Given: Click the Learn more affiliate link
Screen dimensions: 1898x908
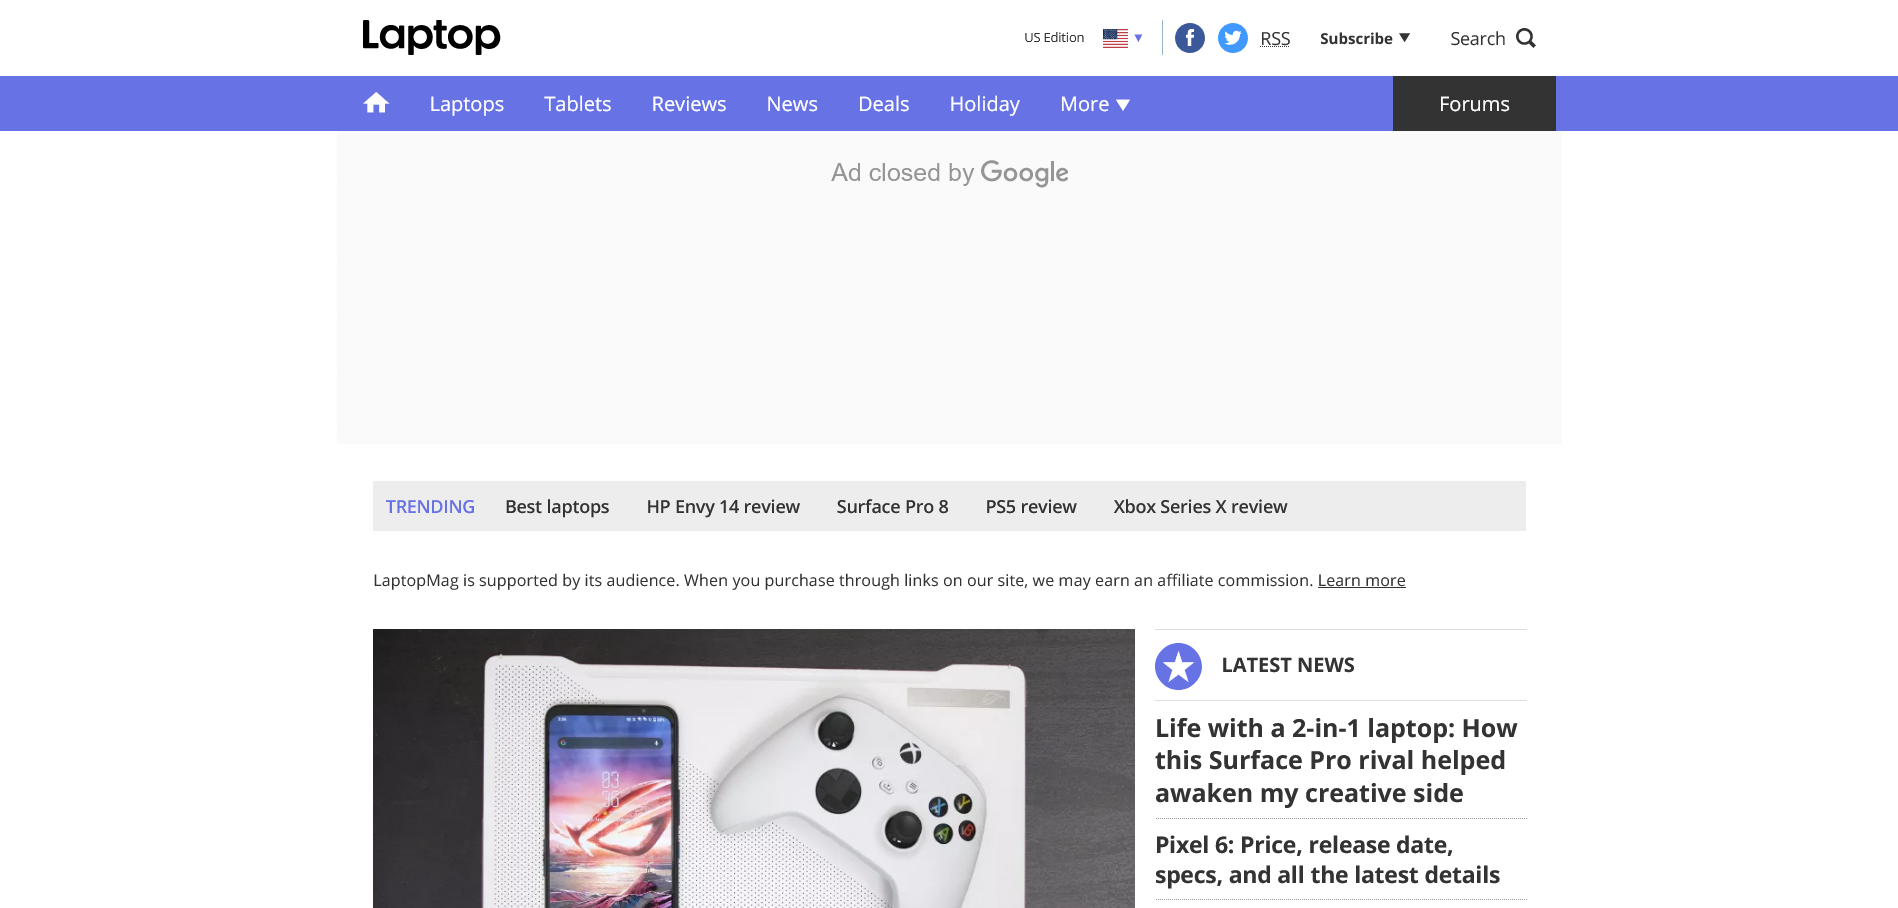Looking at the screenshot, I should [1360, 580].
